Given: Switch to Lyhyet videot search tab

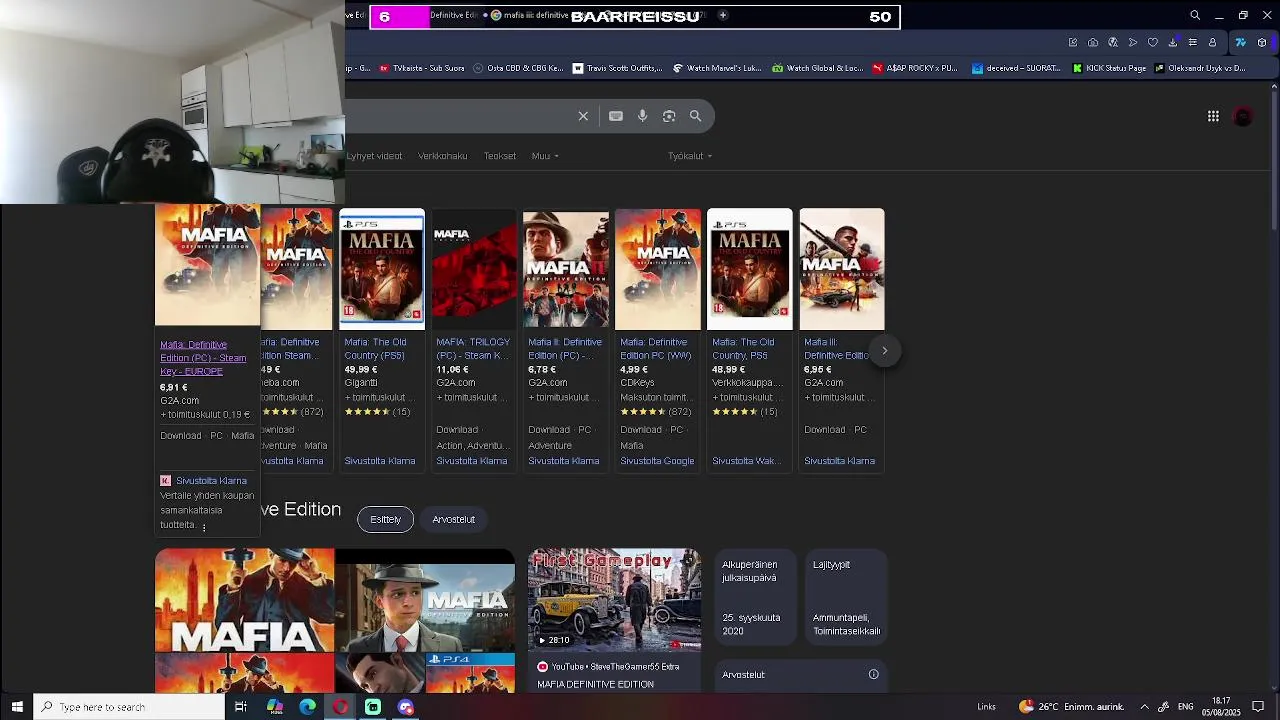Looking at the screenshot, I should 374,156.
